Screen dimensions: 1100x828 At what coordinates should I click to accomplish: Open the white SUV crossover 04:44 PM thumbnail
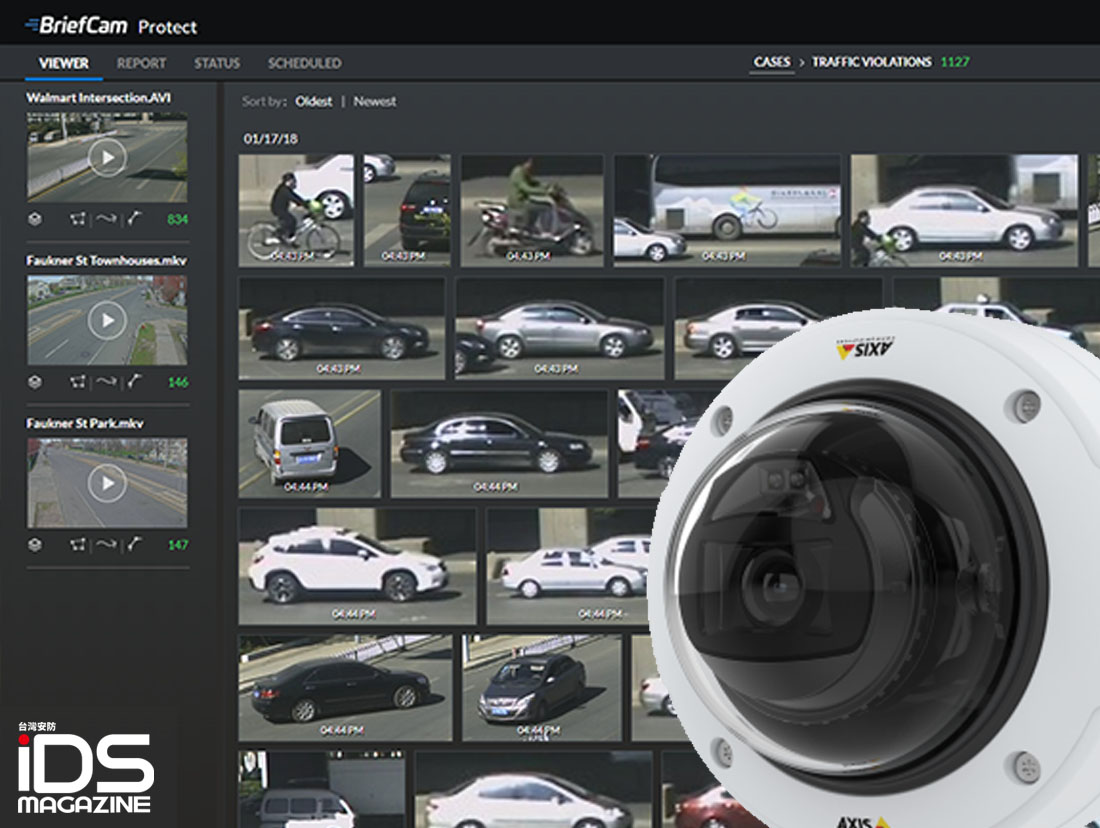click(x=357, y=566)
